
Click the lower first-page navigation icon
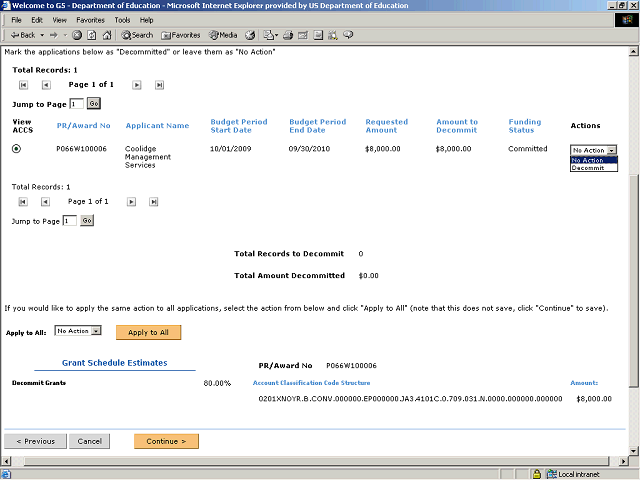click(23, 202)
